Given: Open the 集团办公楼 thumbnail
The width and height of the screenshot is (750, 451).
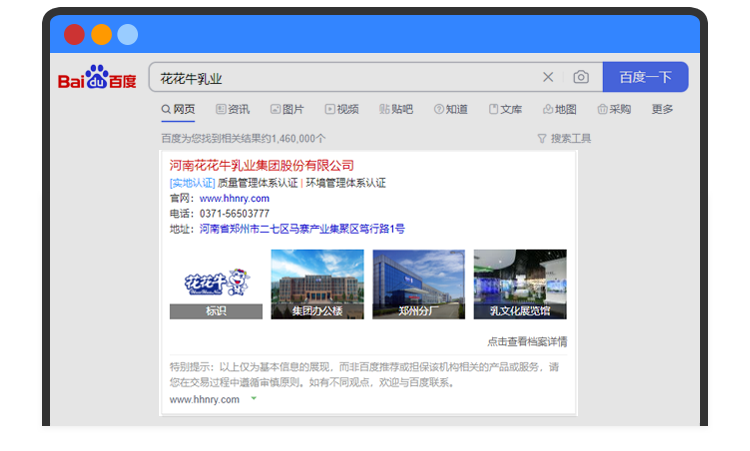Looking at the screenshot, I should (317, 284).
